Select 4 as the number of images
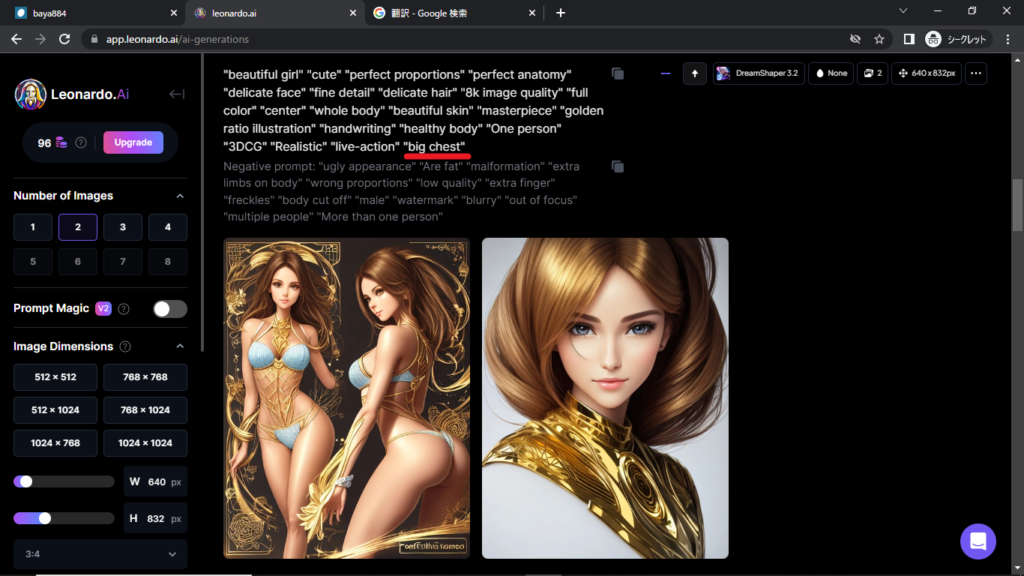Image resolution: width=1024 pixels, height=576 pixels. pyautogui.click(x=167, y=227)
